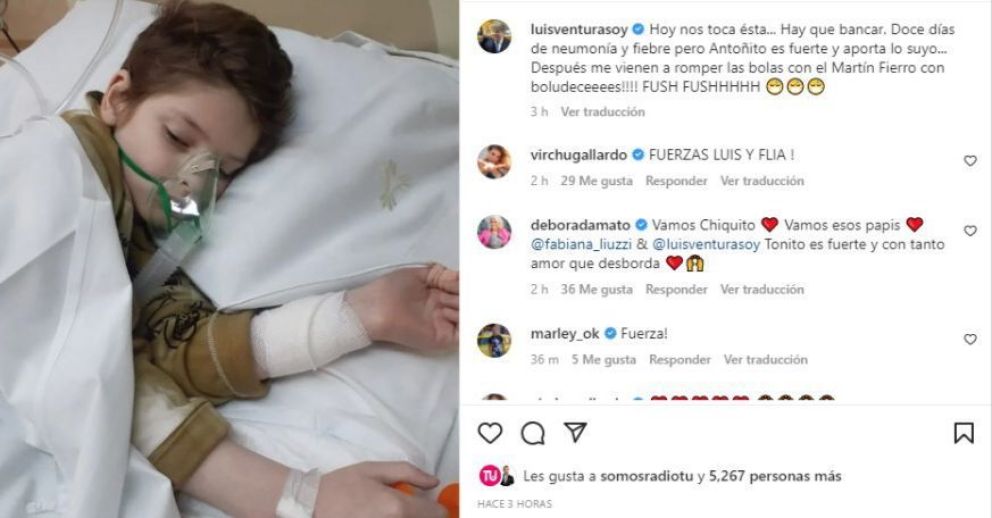
Task: Like deboradamato's comment with its heart
Action: 970,231
